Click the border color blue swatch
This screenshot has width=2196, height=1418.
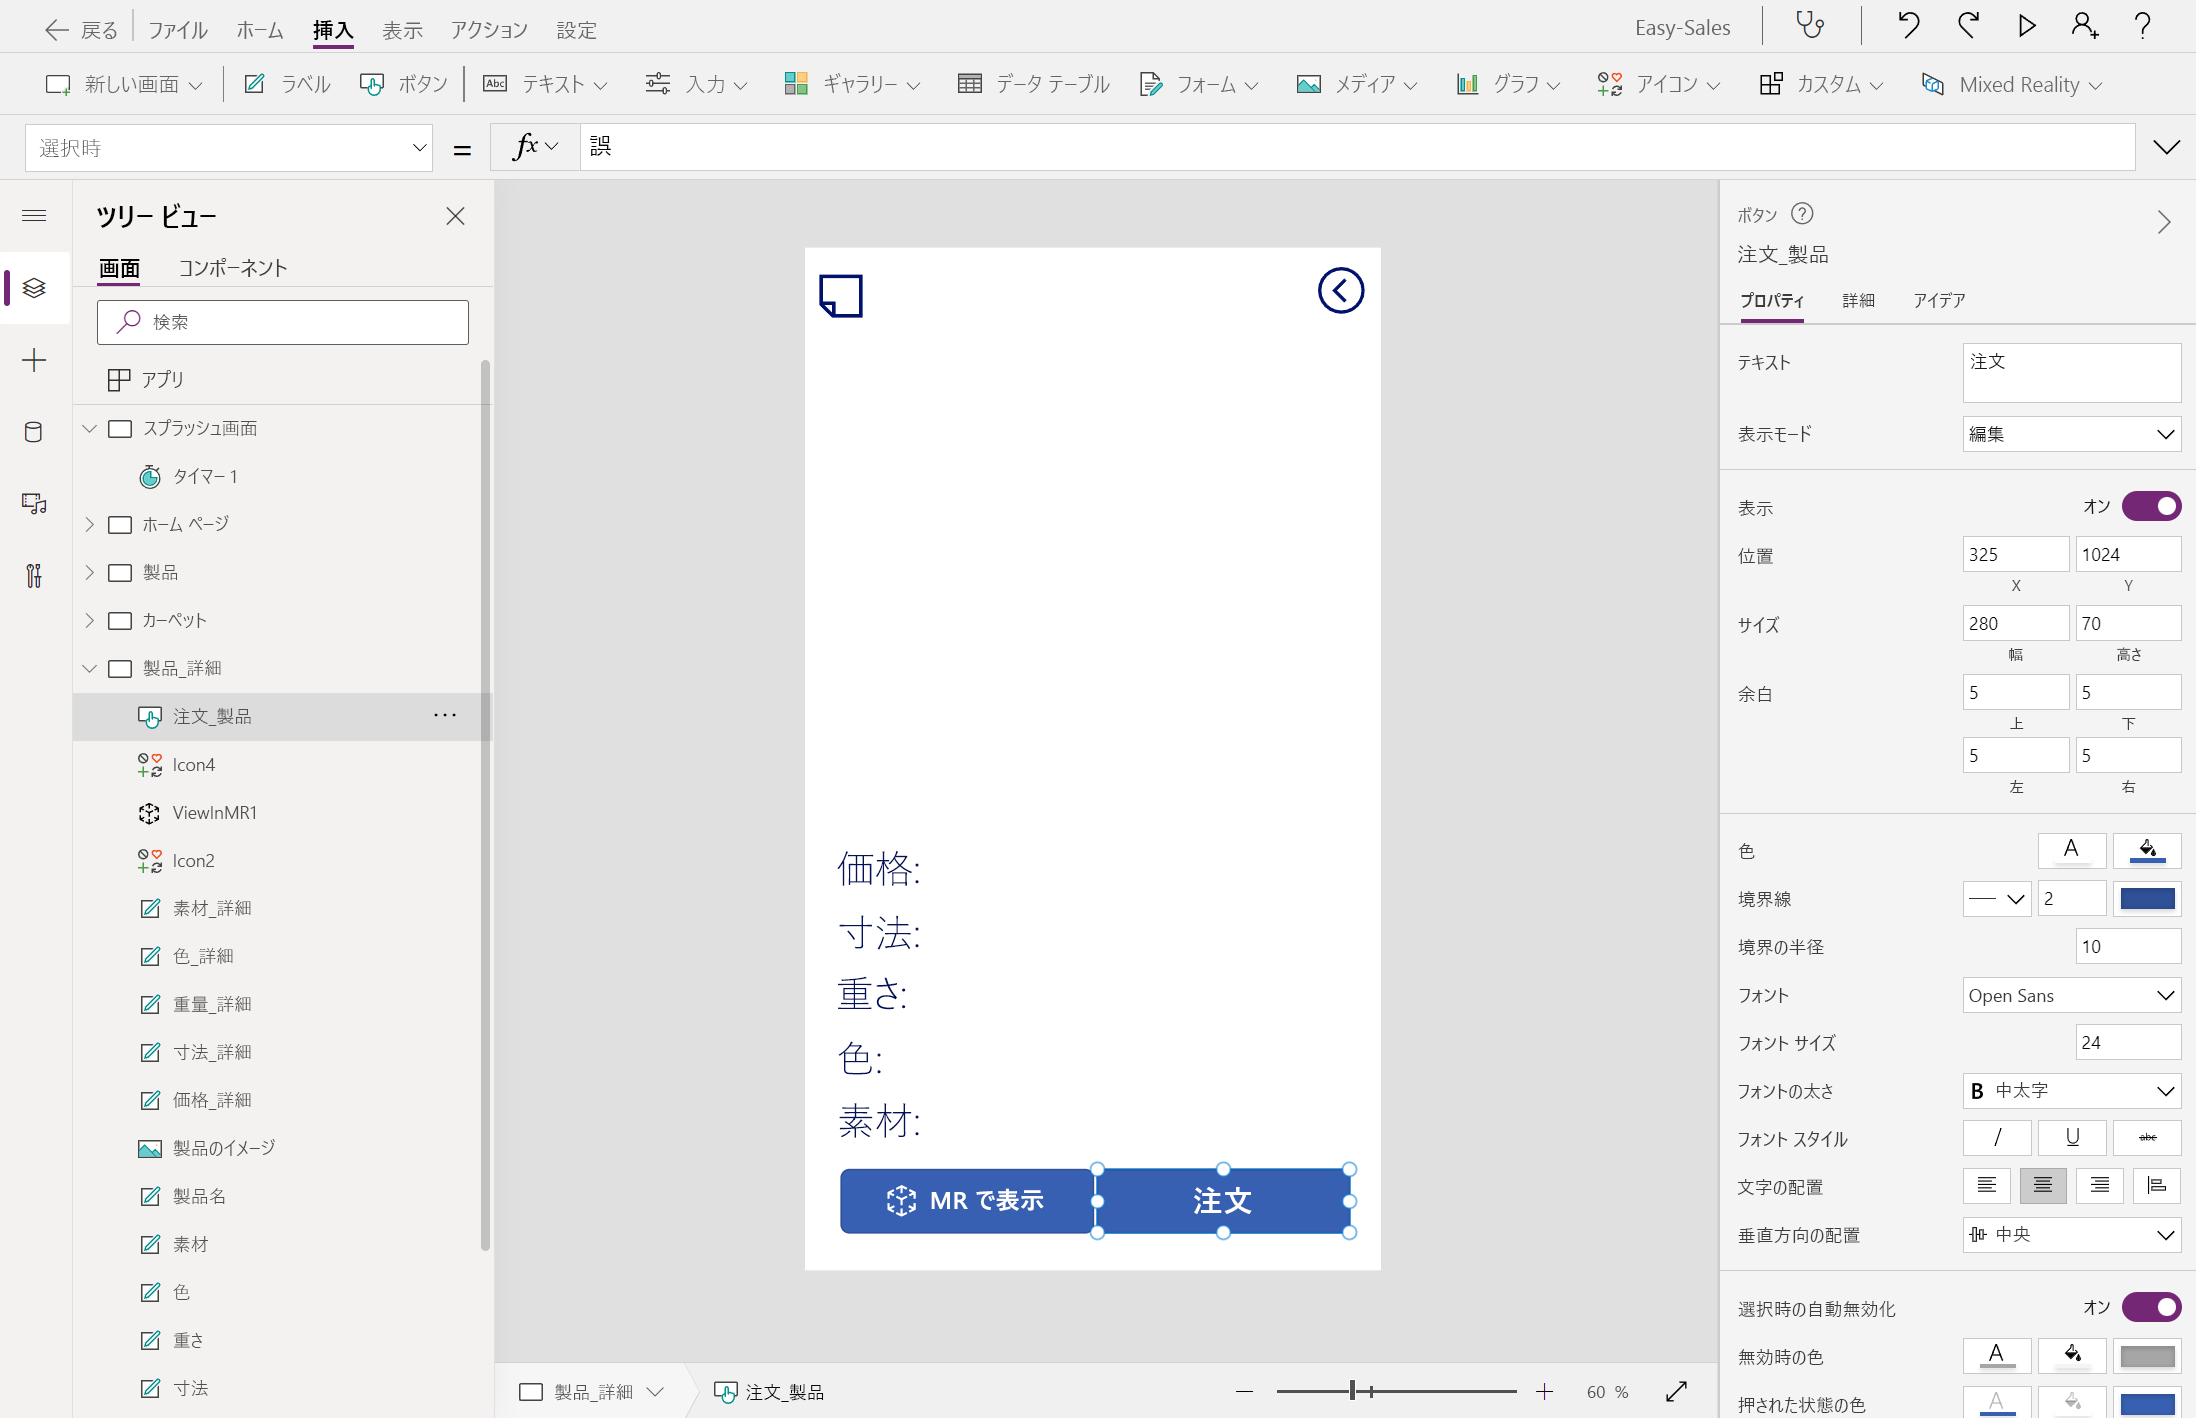[x=2147, y=898]
